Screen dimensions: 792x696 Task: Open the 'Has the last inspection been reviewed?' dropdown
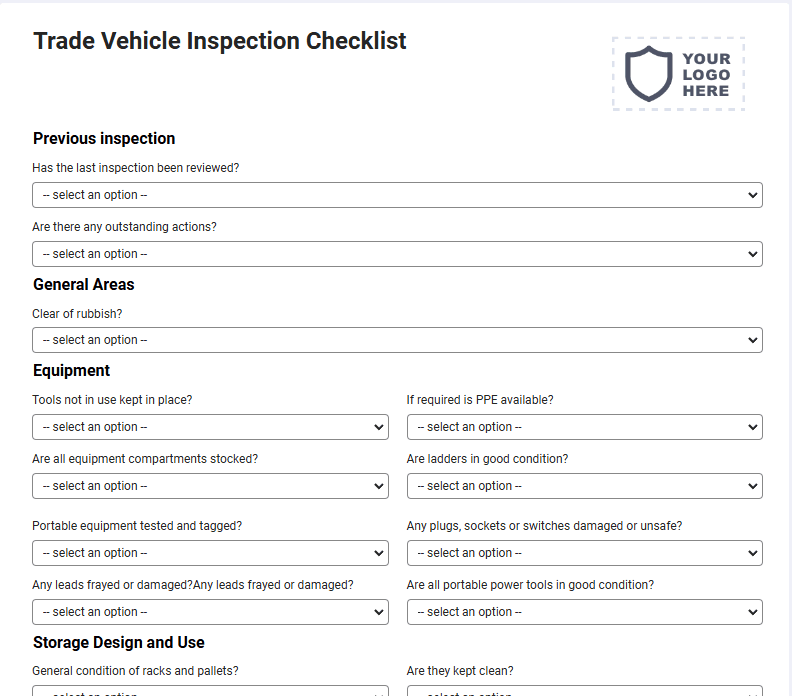click(x=397, y=195)
